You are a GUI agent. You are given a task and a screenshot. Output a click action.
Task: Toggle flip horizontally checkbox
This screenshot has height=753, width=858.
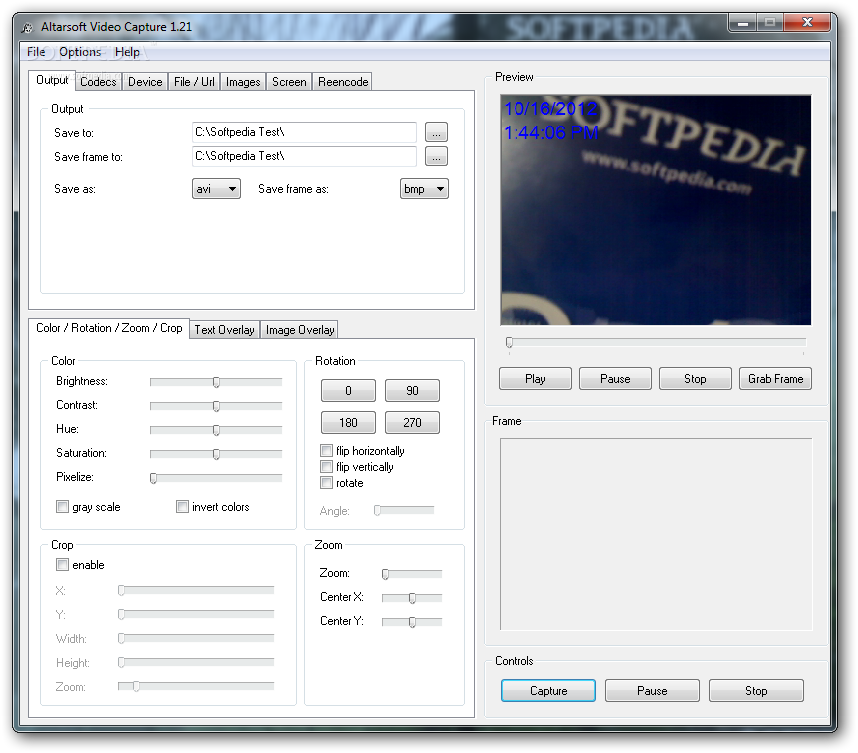[327, 451]
